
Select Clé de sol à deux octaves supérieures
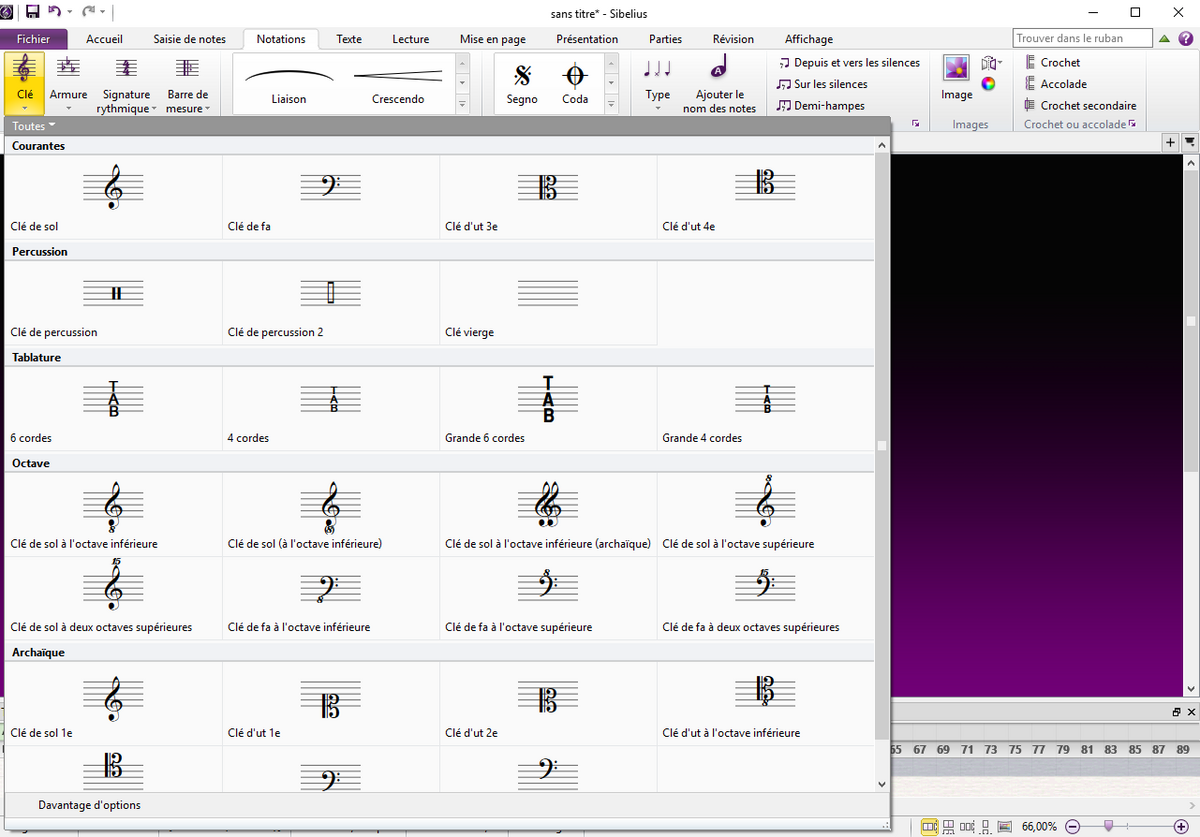pos(113,598)
